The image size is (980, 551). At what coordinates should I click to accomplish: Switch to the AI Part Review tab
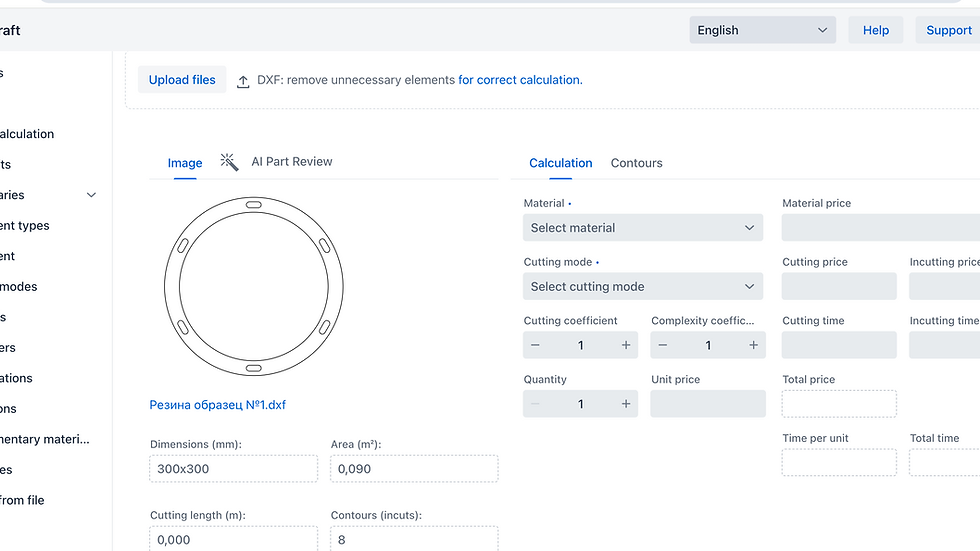coord(291,162)
